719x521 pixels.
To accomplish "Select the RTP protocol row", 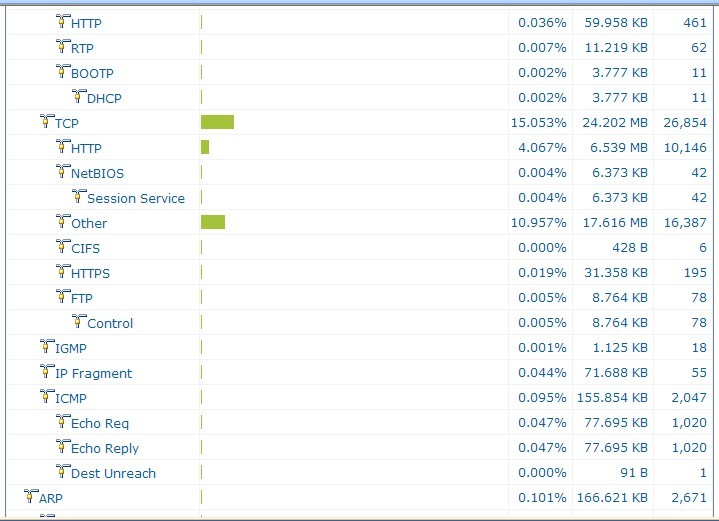I will tap(82, 48).
